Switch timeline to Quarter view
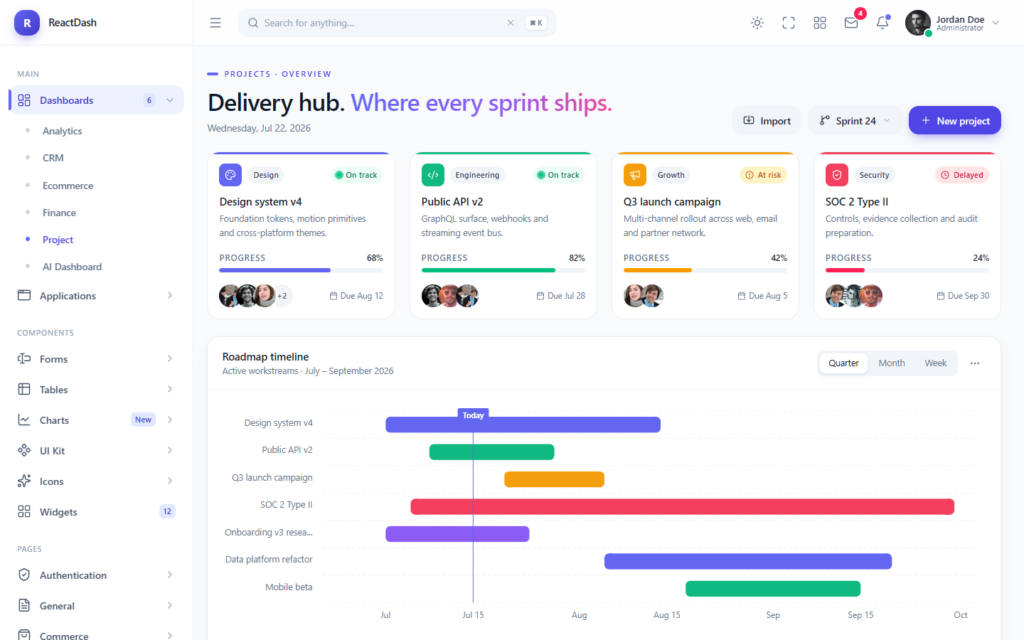 point(843,363)
